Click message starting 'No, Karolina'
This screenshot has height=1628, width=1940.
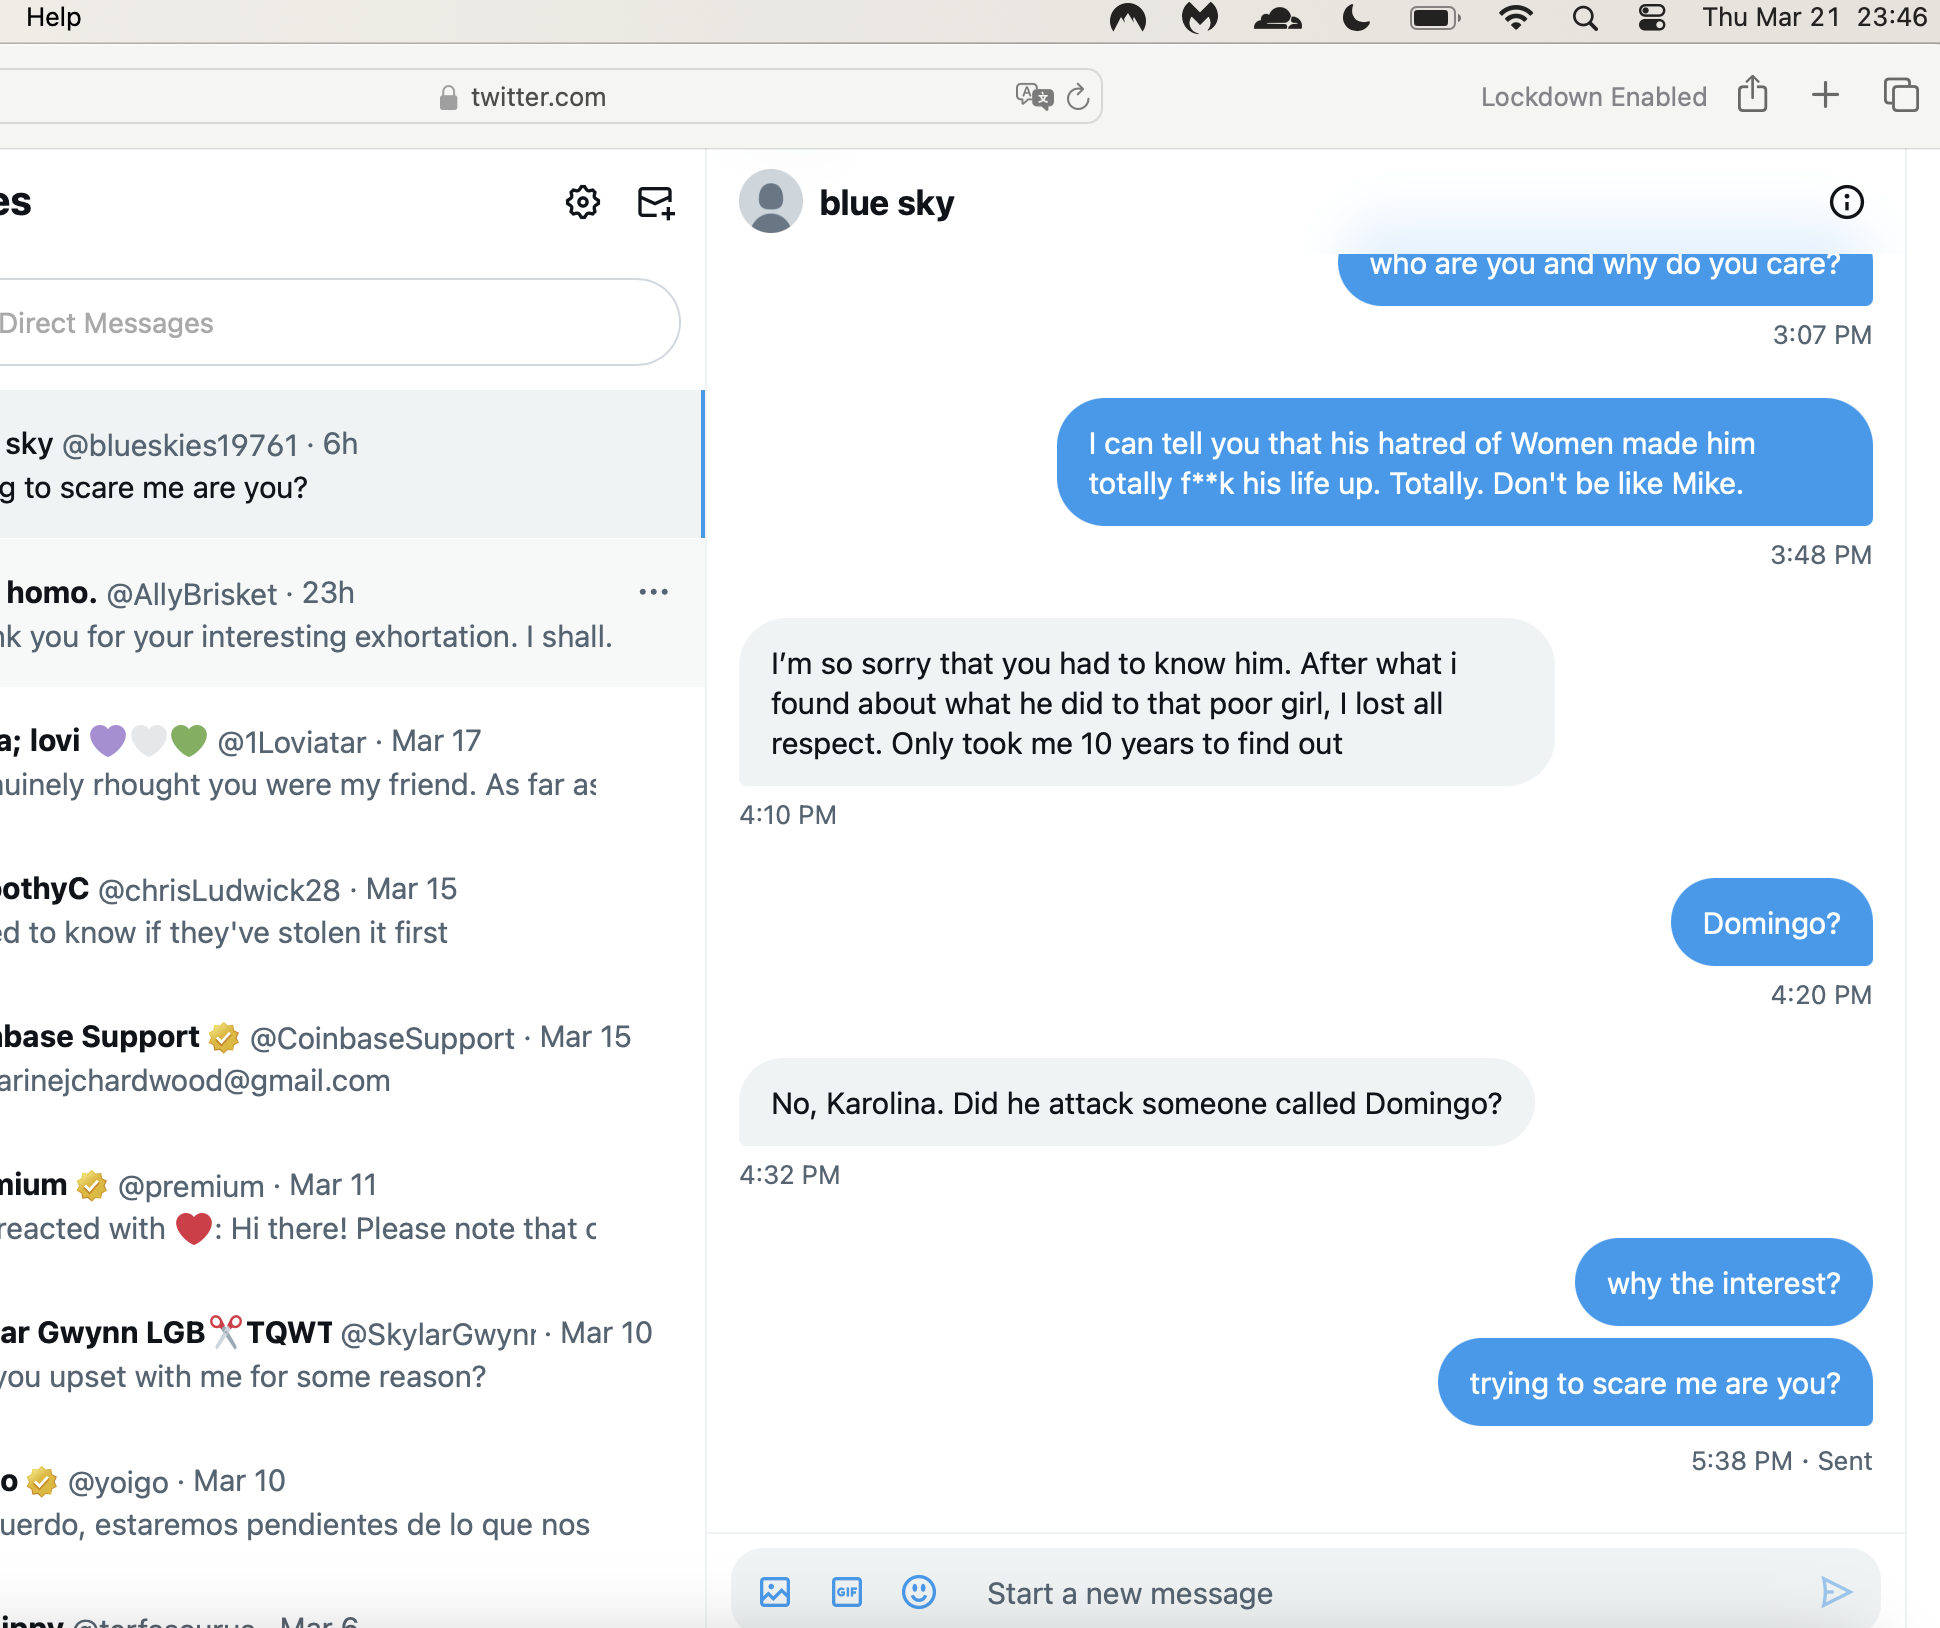pos(1136,1102)
